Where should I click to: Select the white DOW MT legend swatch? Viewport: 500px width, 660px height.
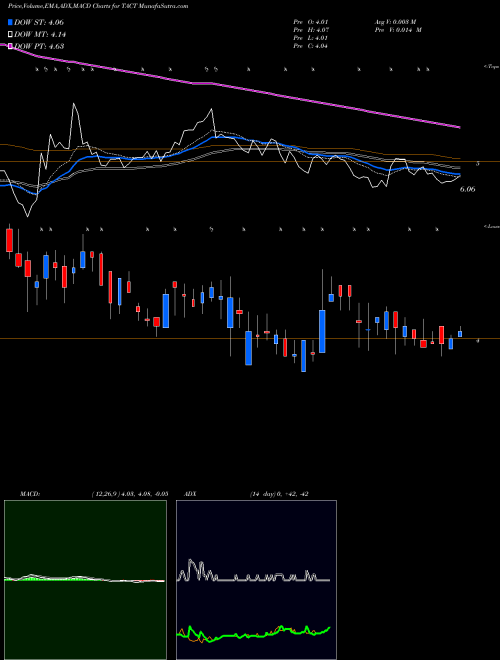point(11,35)
